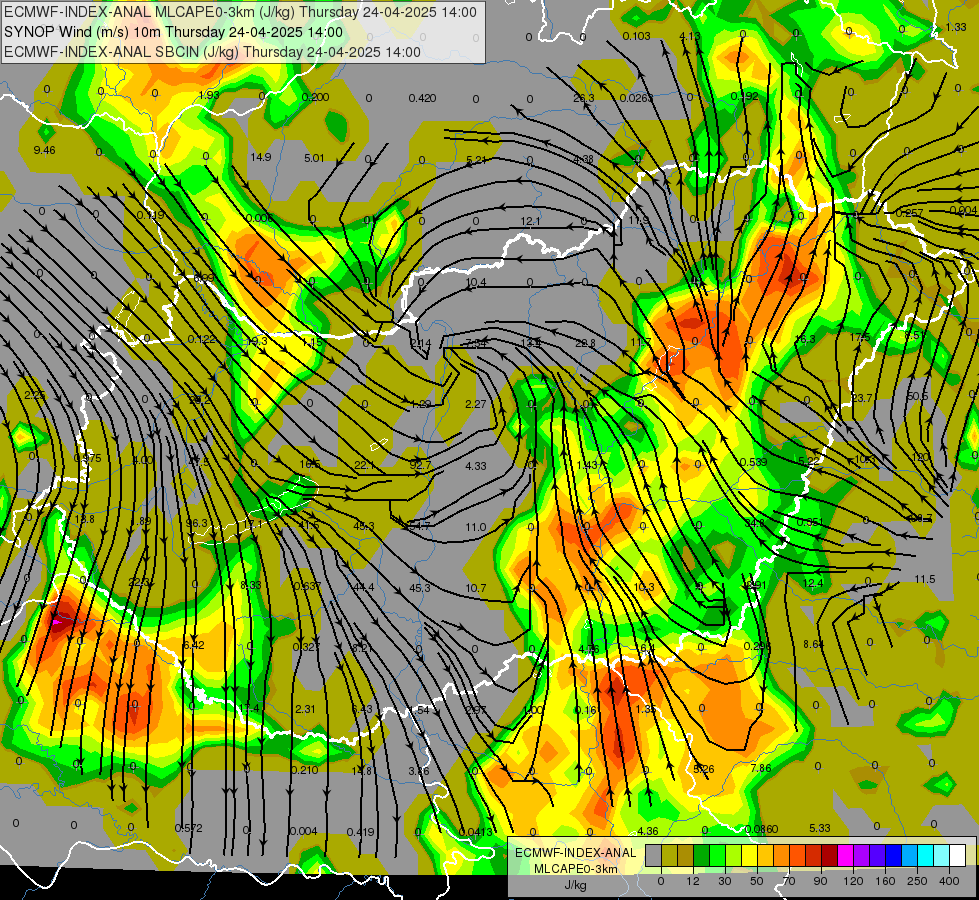Click the map value '5.33'
Screen dimensions: 979x900
point(820,828)
